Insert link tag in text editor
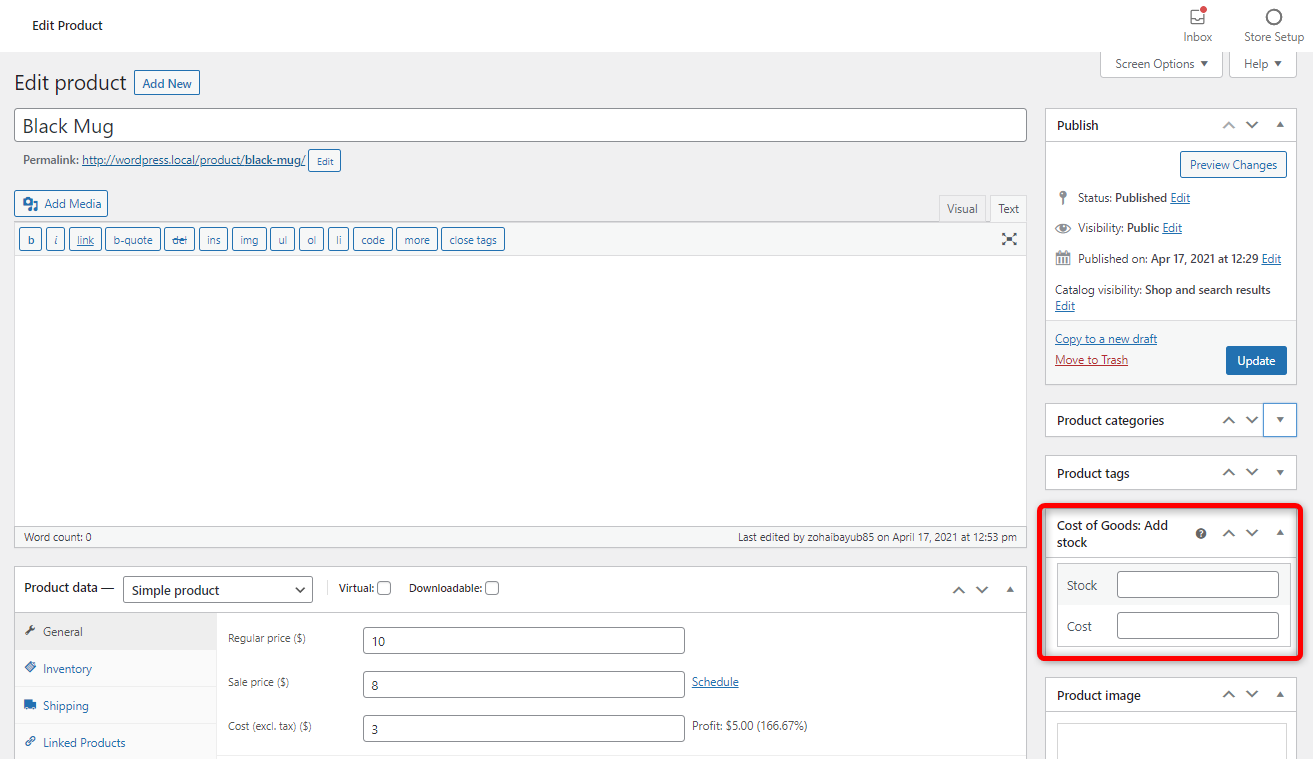 click(x=85, y=240)
